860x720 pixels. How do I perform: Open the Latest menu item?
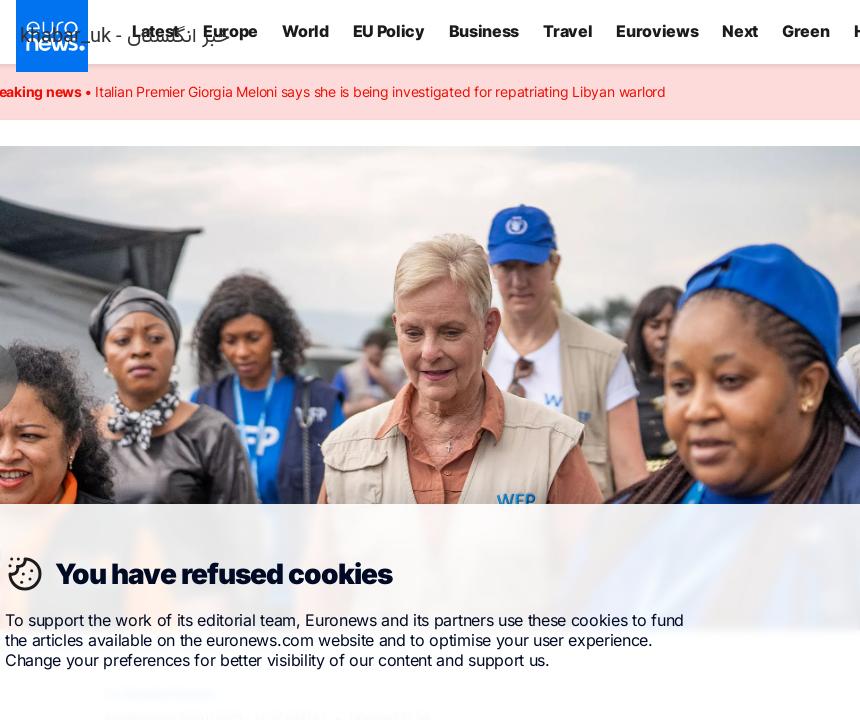(155, 31)
